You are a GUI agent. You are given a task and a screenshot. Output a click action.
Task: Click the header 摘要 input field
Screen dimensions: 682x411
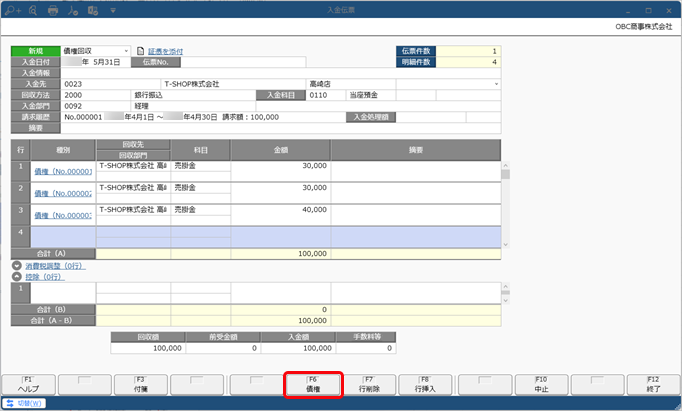click(281, 128)
